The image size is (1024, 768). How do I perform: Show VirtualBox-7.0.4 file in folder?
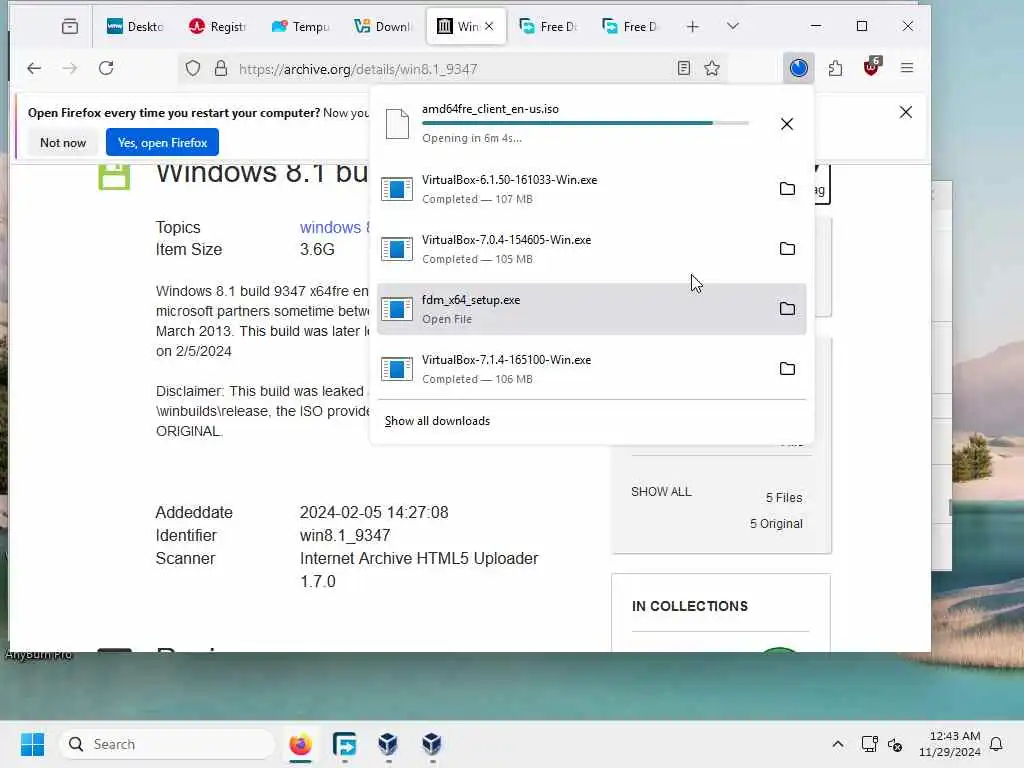[x=788, y=249]
